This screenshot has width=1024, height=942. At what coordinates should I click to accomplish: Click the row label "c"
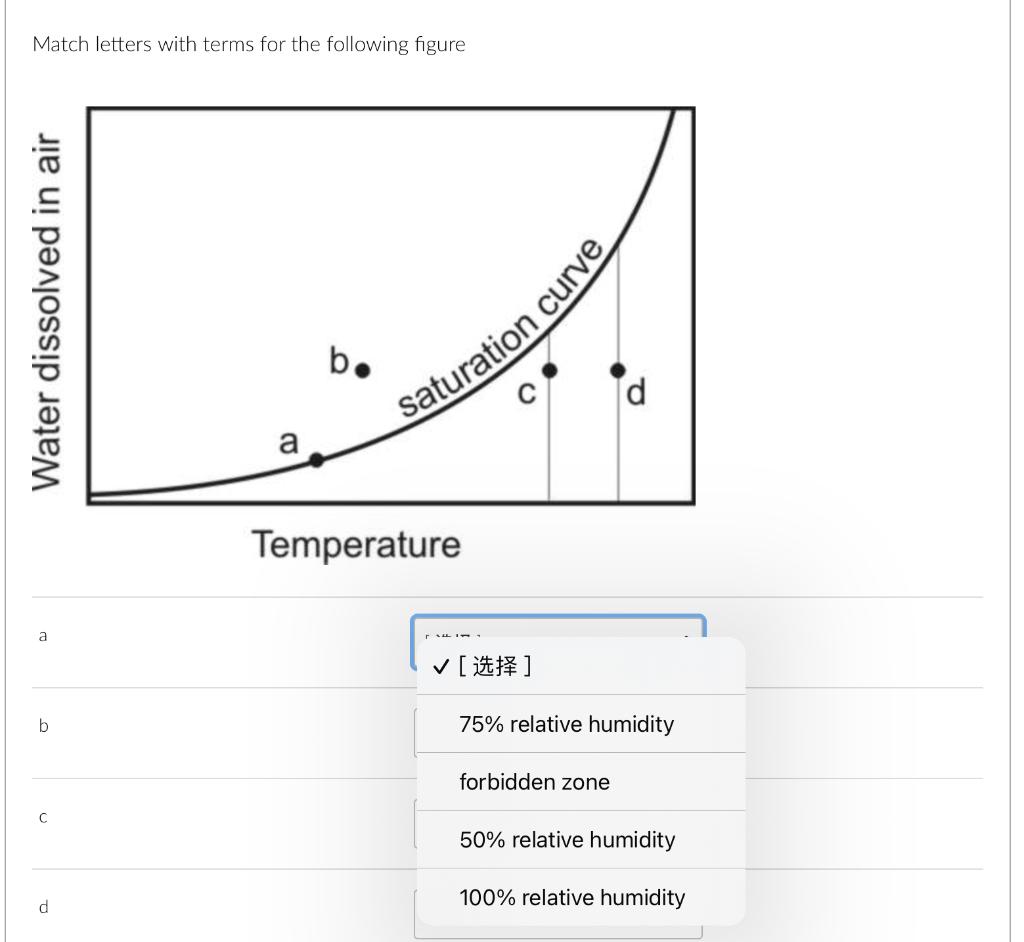42,817
